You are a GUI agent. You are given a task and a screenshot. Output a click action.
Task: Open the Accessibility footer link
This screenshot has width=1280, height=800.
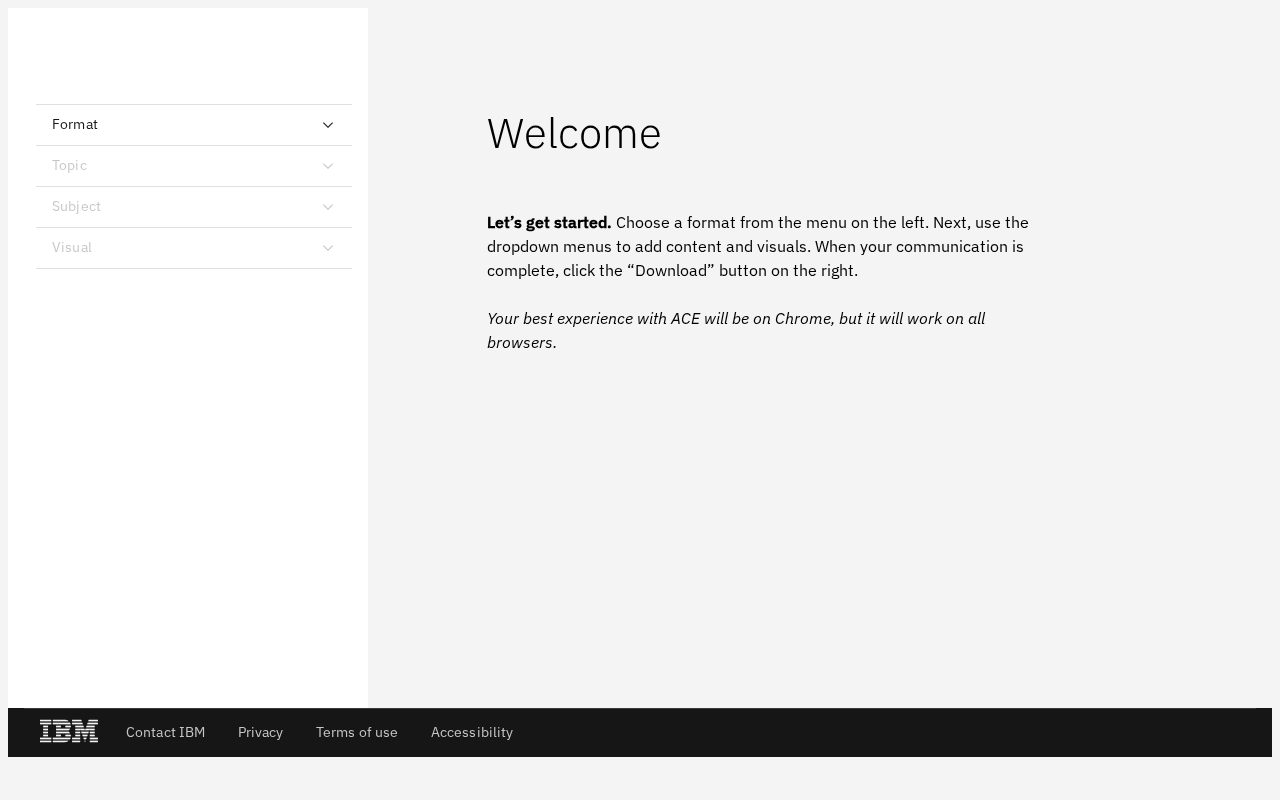(472, 732)
